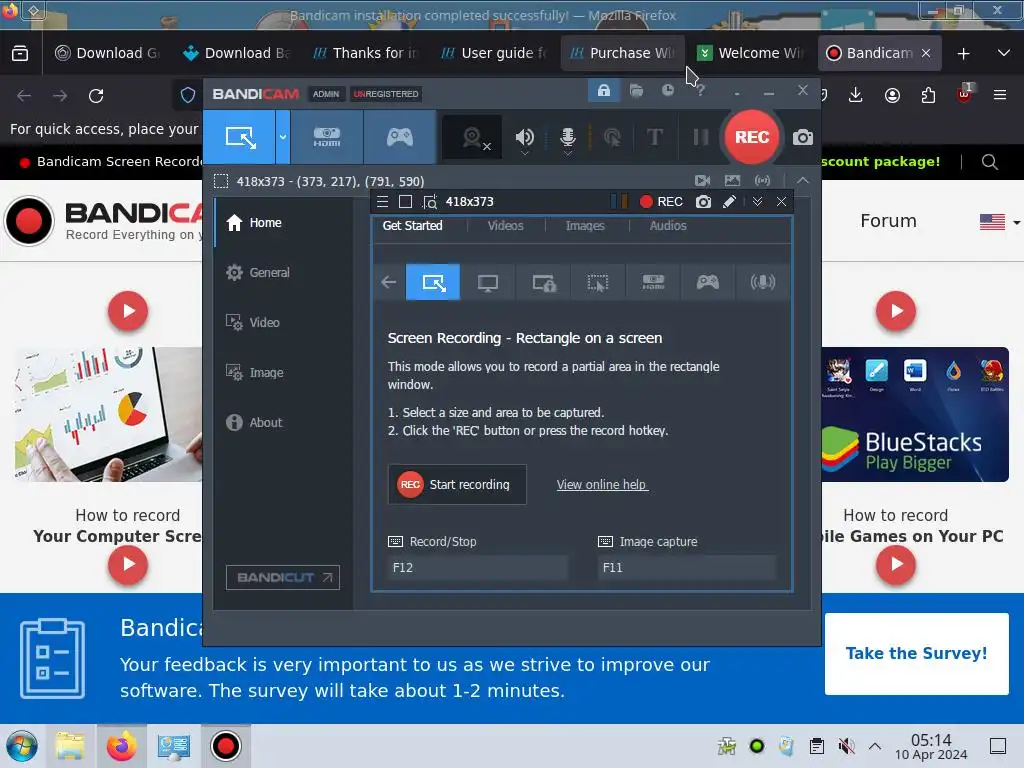Switch to the Get Started tab
1024x768 pixels.
(x=412, y=225)
